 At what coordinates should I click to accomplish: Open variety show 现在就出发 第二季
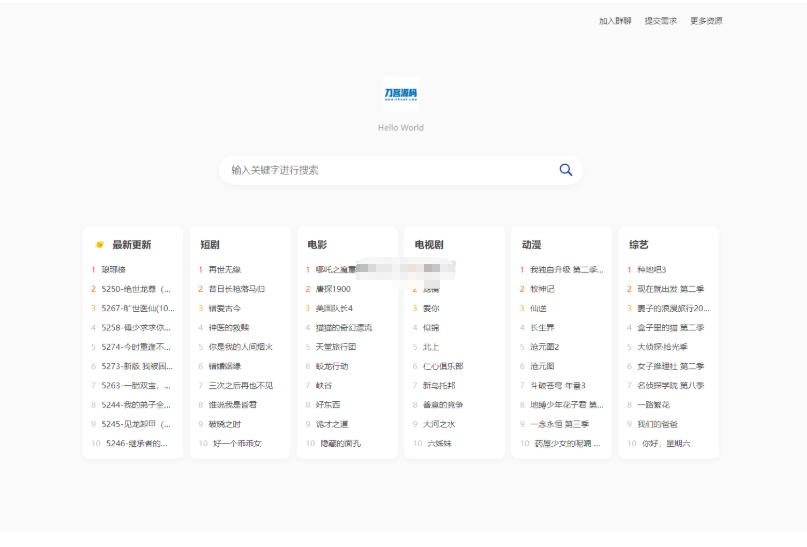(670, 289)
